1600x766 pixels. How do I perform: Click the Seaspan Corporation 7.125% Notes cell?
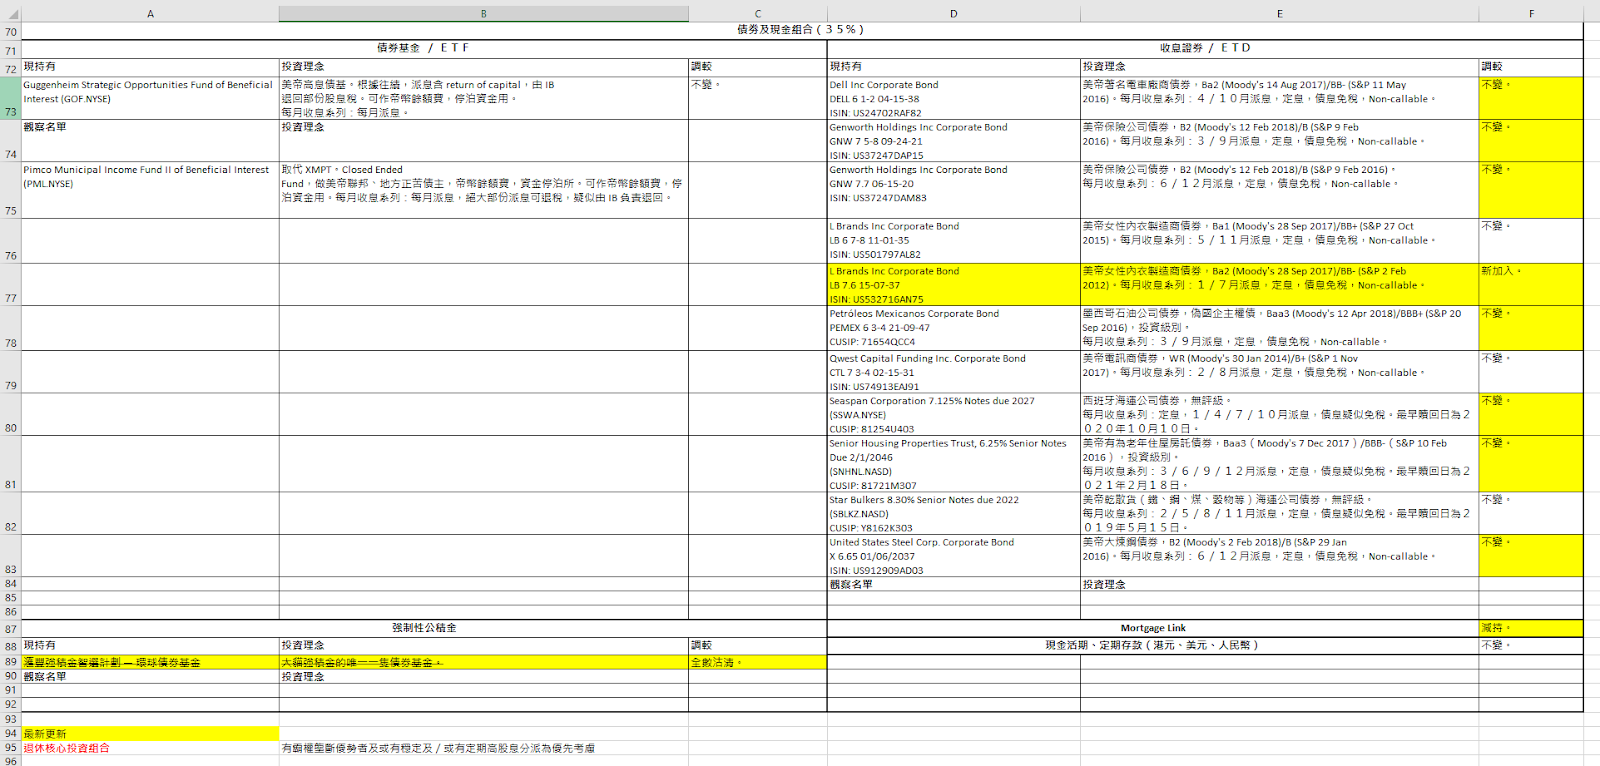point(954,414)
